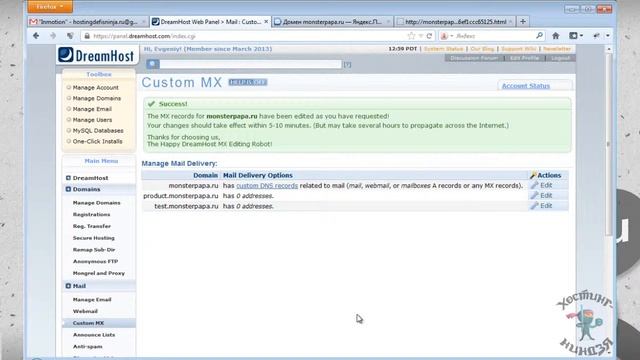Switch to the monsterpap html tab
Screen dimensions: 640x360
[x=455, y=22]
